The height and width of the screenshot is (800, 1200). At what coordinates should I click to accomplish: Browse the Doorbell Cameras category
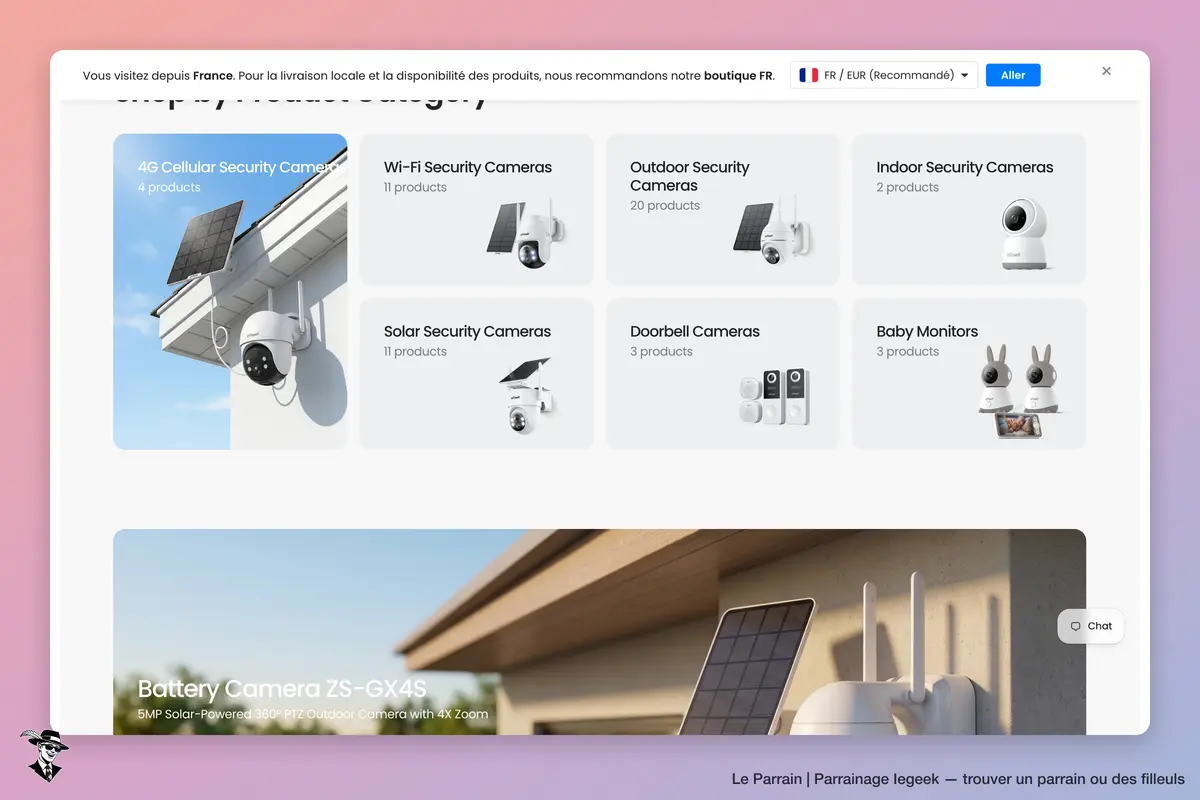[723, 373]
